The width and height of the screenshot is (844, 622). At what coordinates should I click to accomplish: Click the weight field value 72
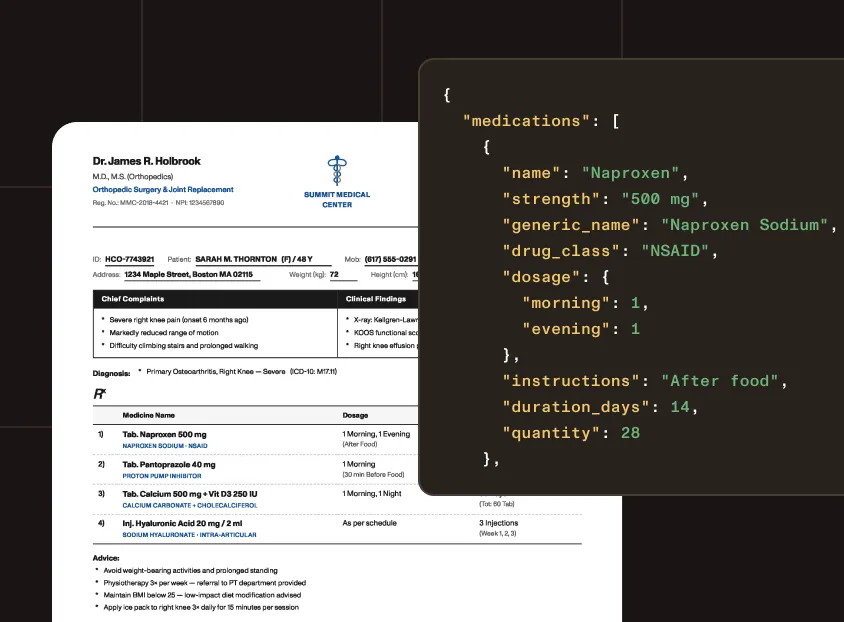point(334,274)
